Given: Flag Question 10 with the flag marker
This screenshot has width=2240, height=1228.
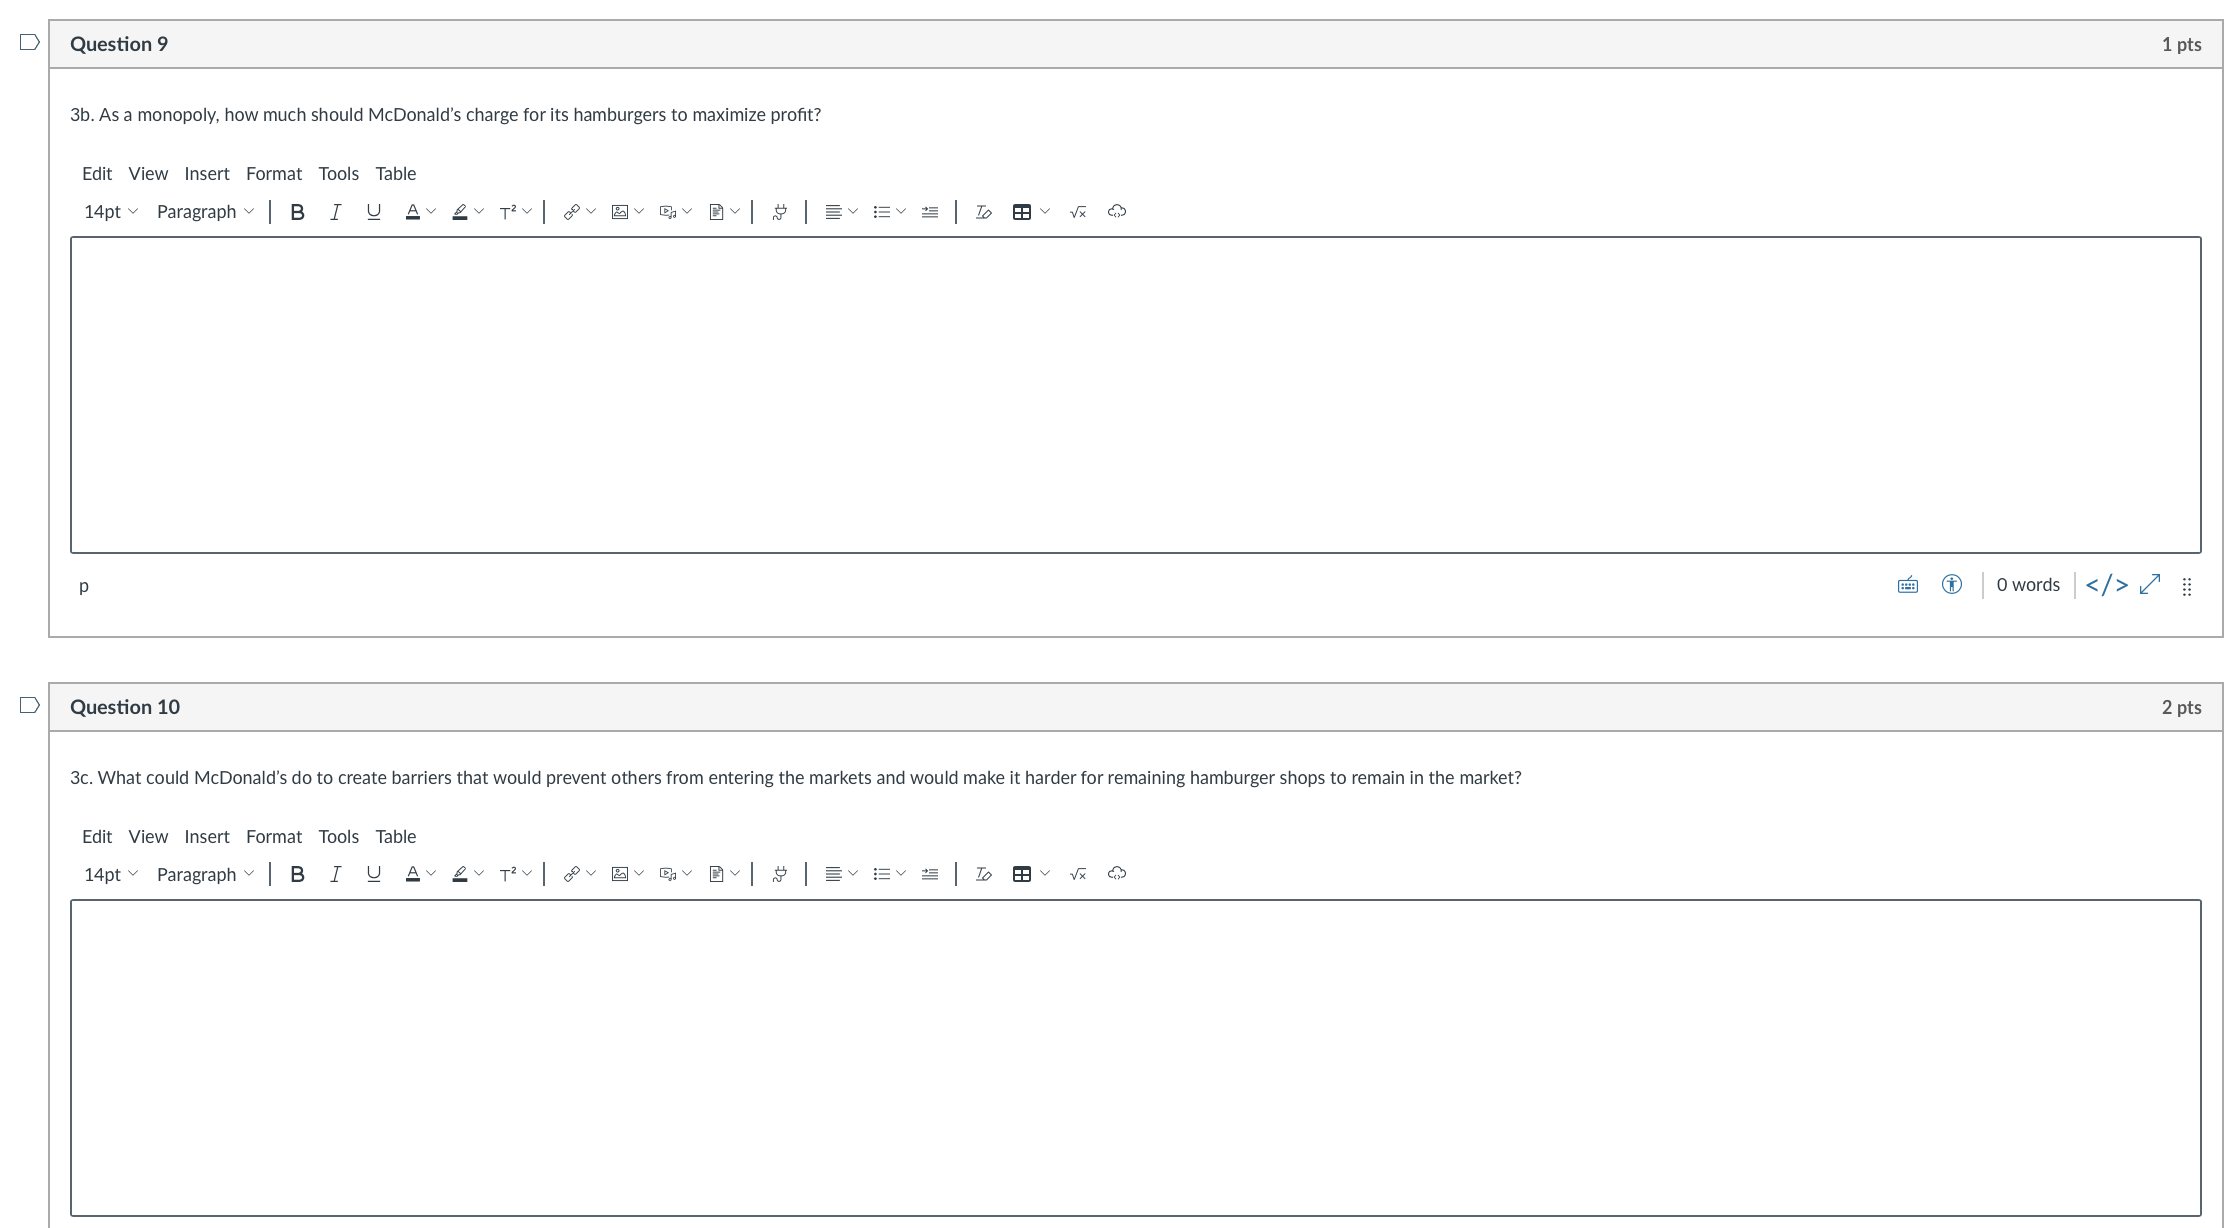Looking at the screenshot, I should tap(30, 705).
